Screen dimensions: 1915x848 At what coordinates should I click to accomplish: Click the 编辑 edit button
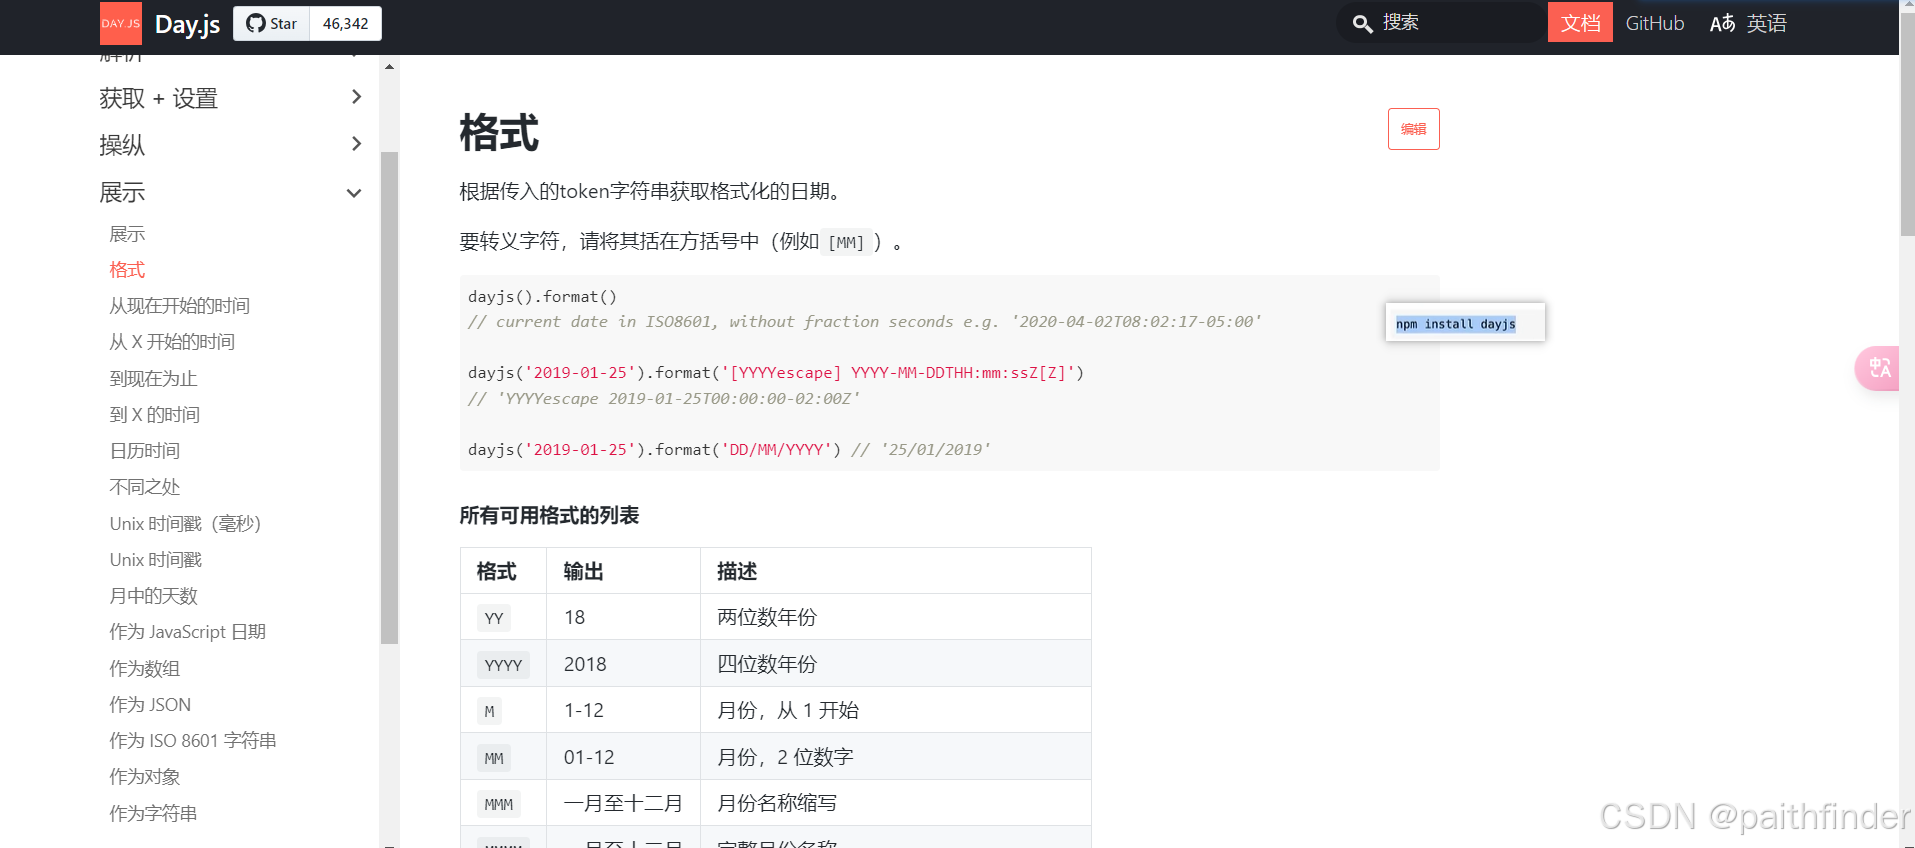click(1413, 129)
